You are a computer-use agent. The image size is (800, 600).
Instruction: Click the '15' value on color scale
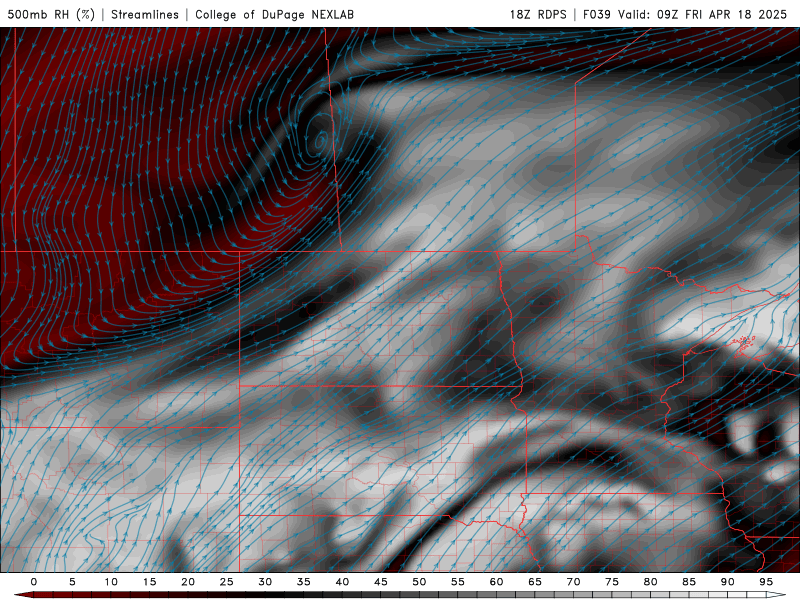[149, 582]
